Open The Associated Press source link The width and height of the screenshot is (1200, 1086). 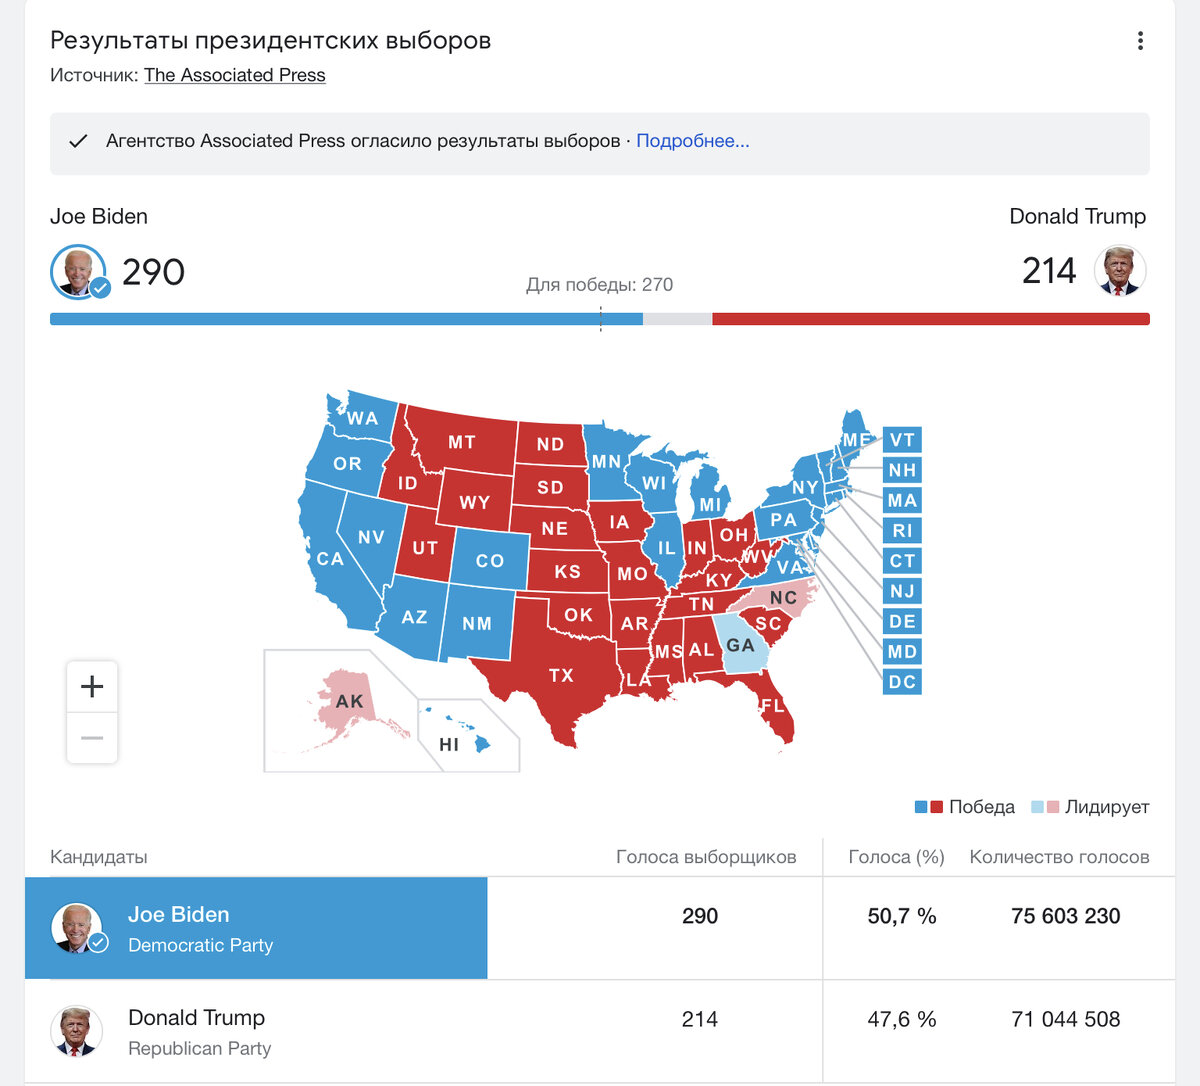(x=235, y=75)
